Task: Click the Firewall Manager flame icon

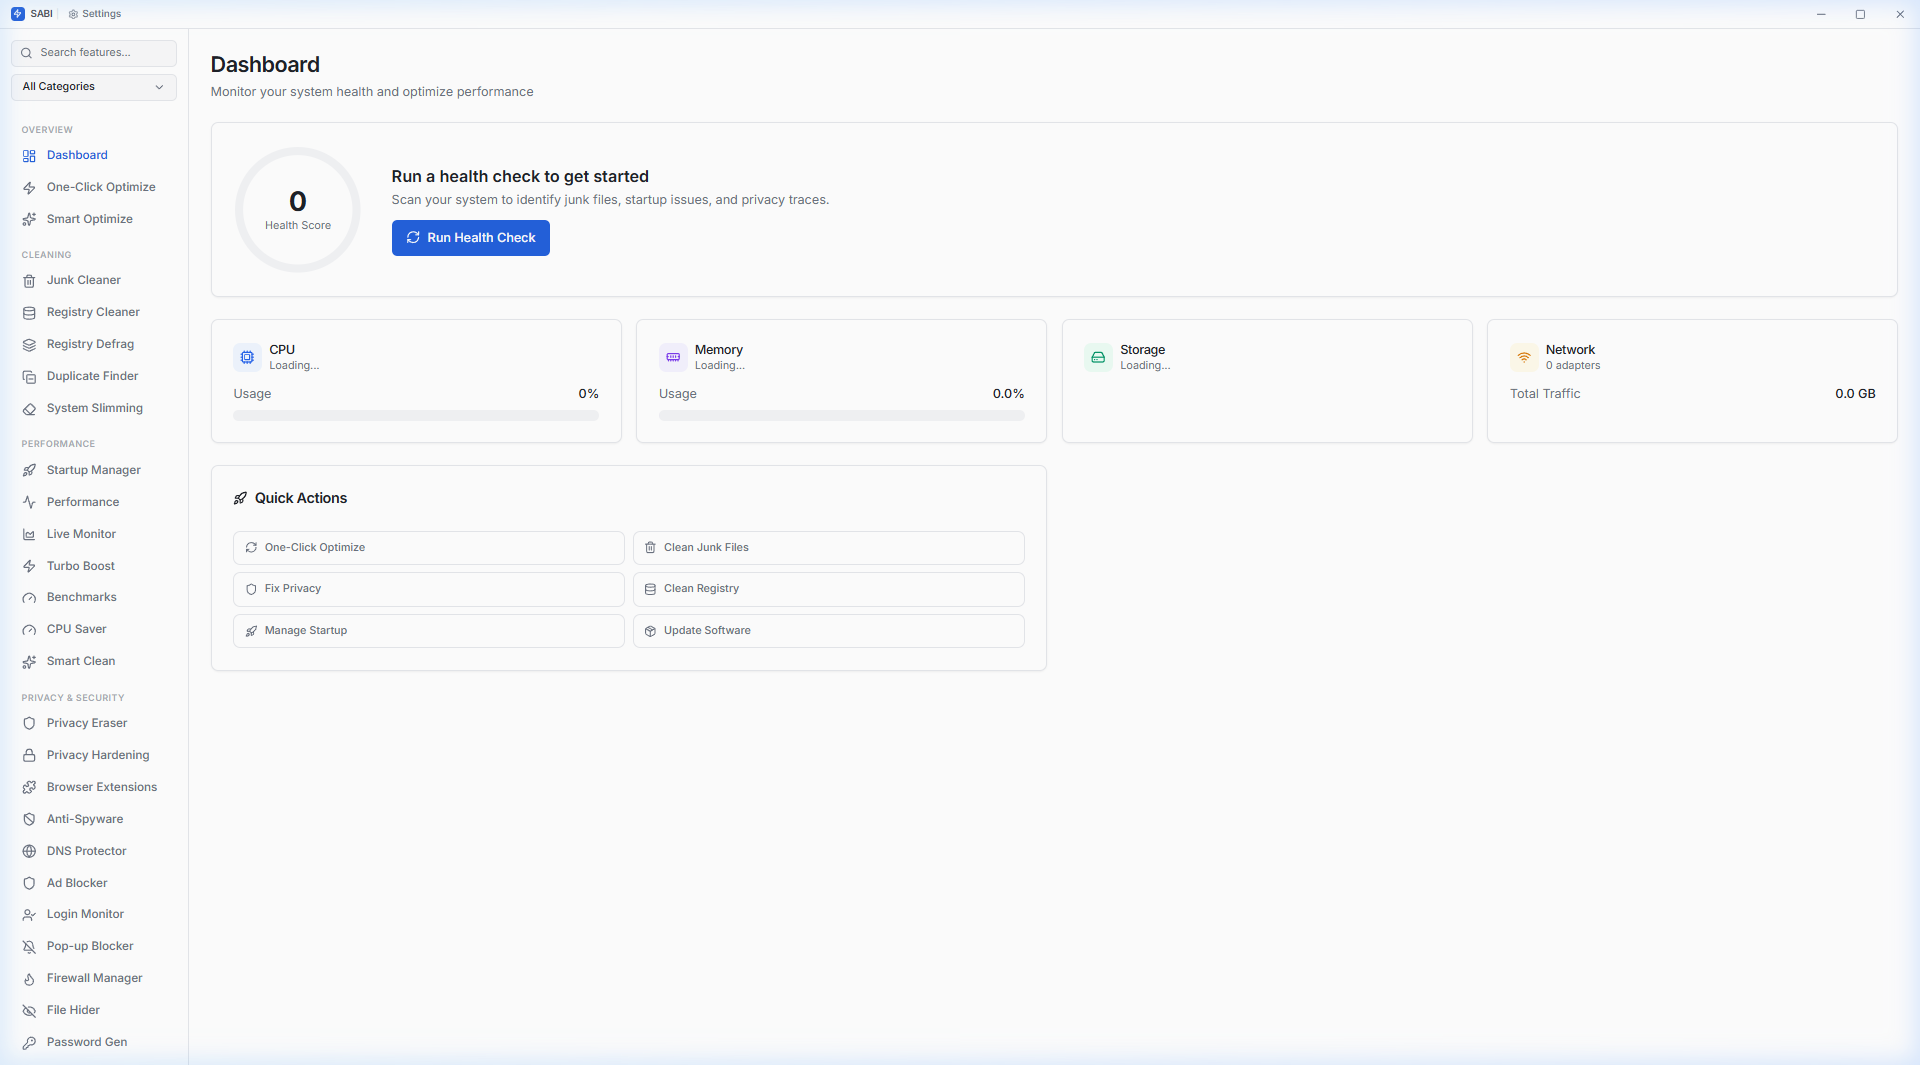Action: pos(29,979)
